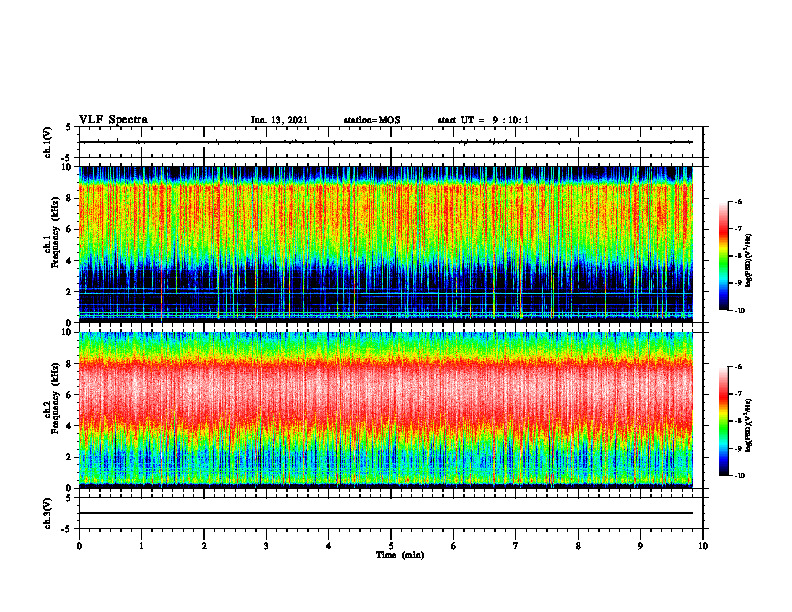Select the "Time (min)" axis label
The width and height of the screenshot is (792, 612).
[x=400, y=555]
